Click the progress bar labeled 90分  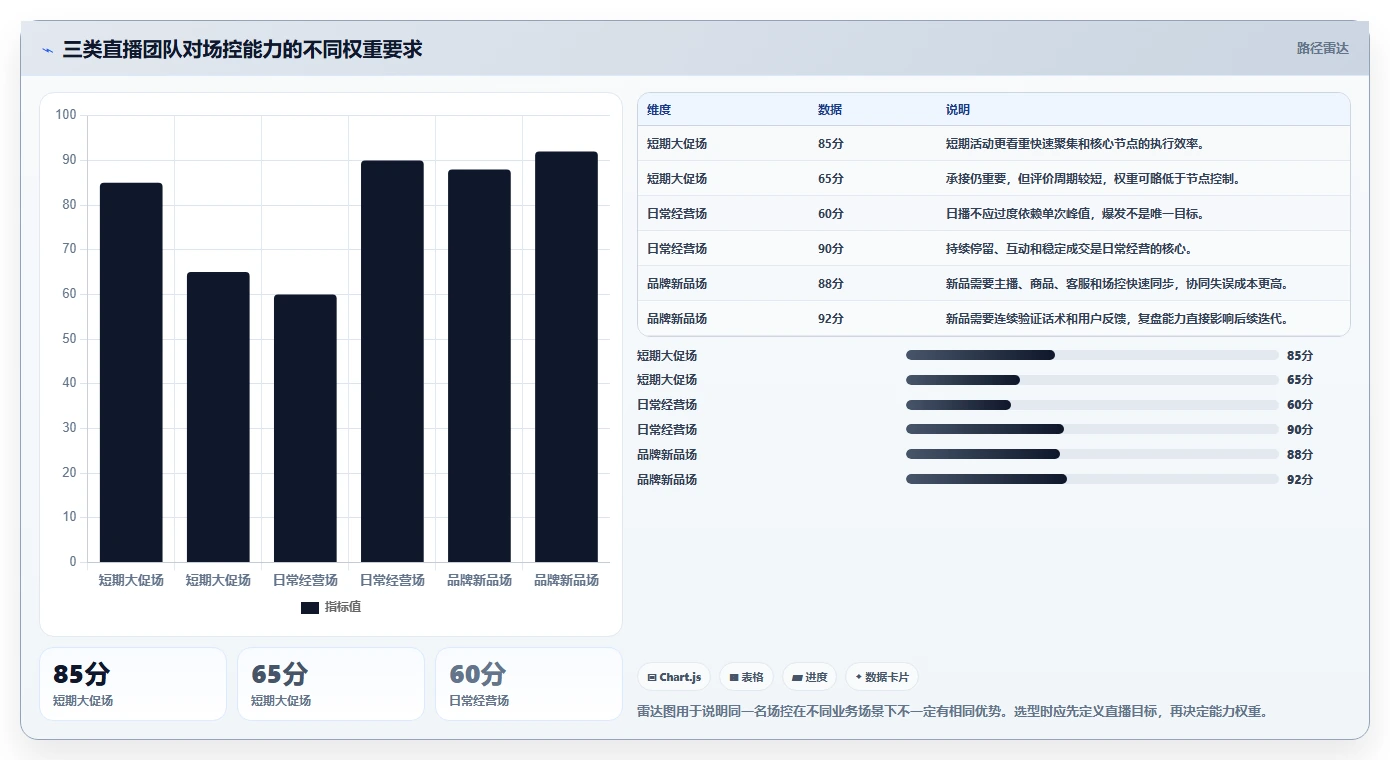click(1092, 429)
